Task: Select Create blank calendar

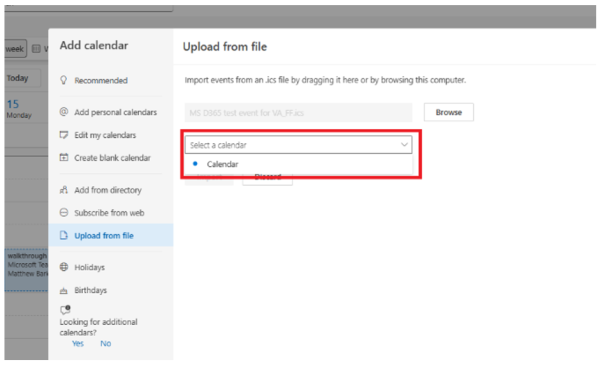Action: (x=111, y=158)
